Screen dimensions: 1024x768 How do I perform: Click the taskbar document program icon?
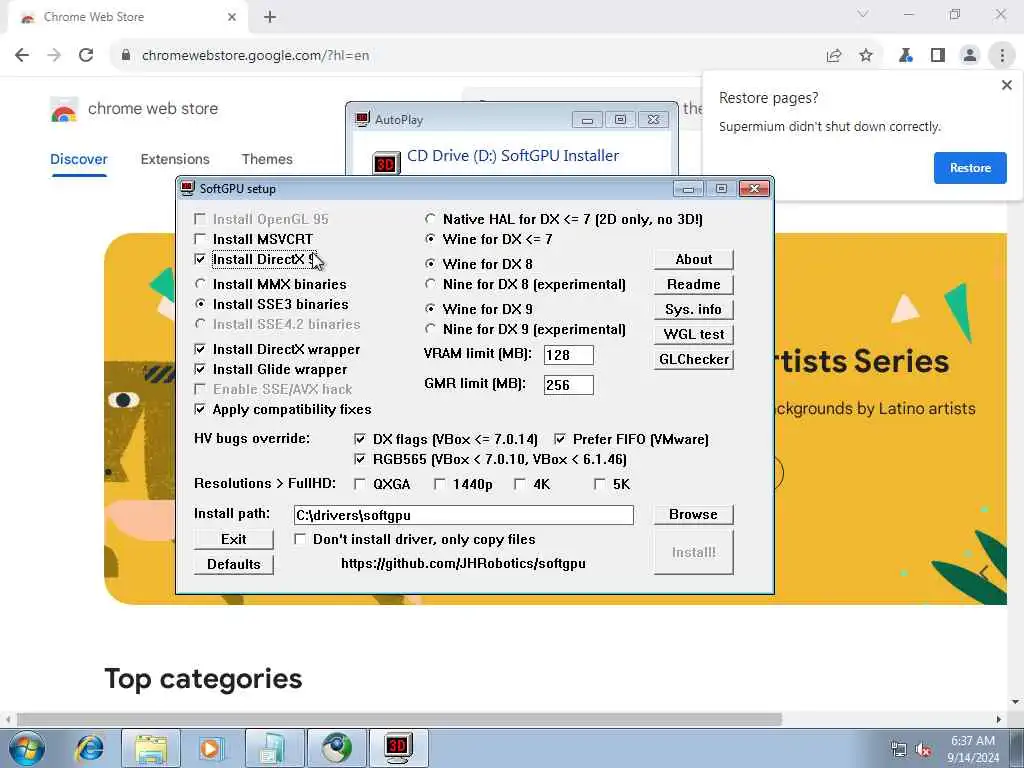pyautogui.click(x=274, y=748)
